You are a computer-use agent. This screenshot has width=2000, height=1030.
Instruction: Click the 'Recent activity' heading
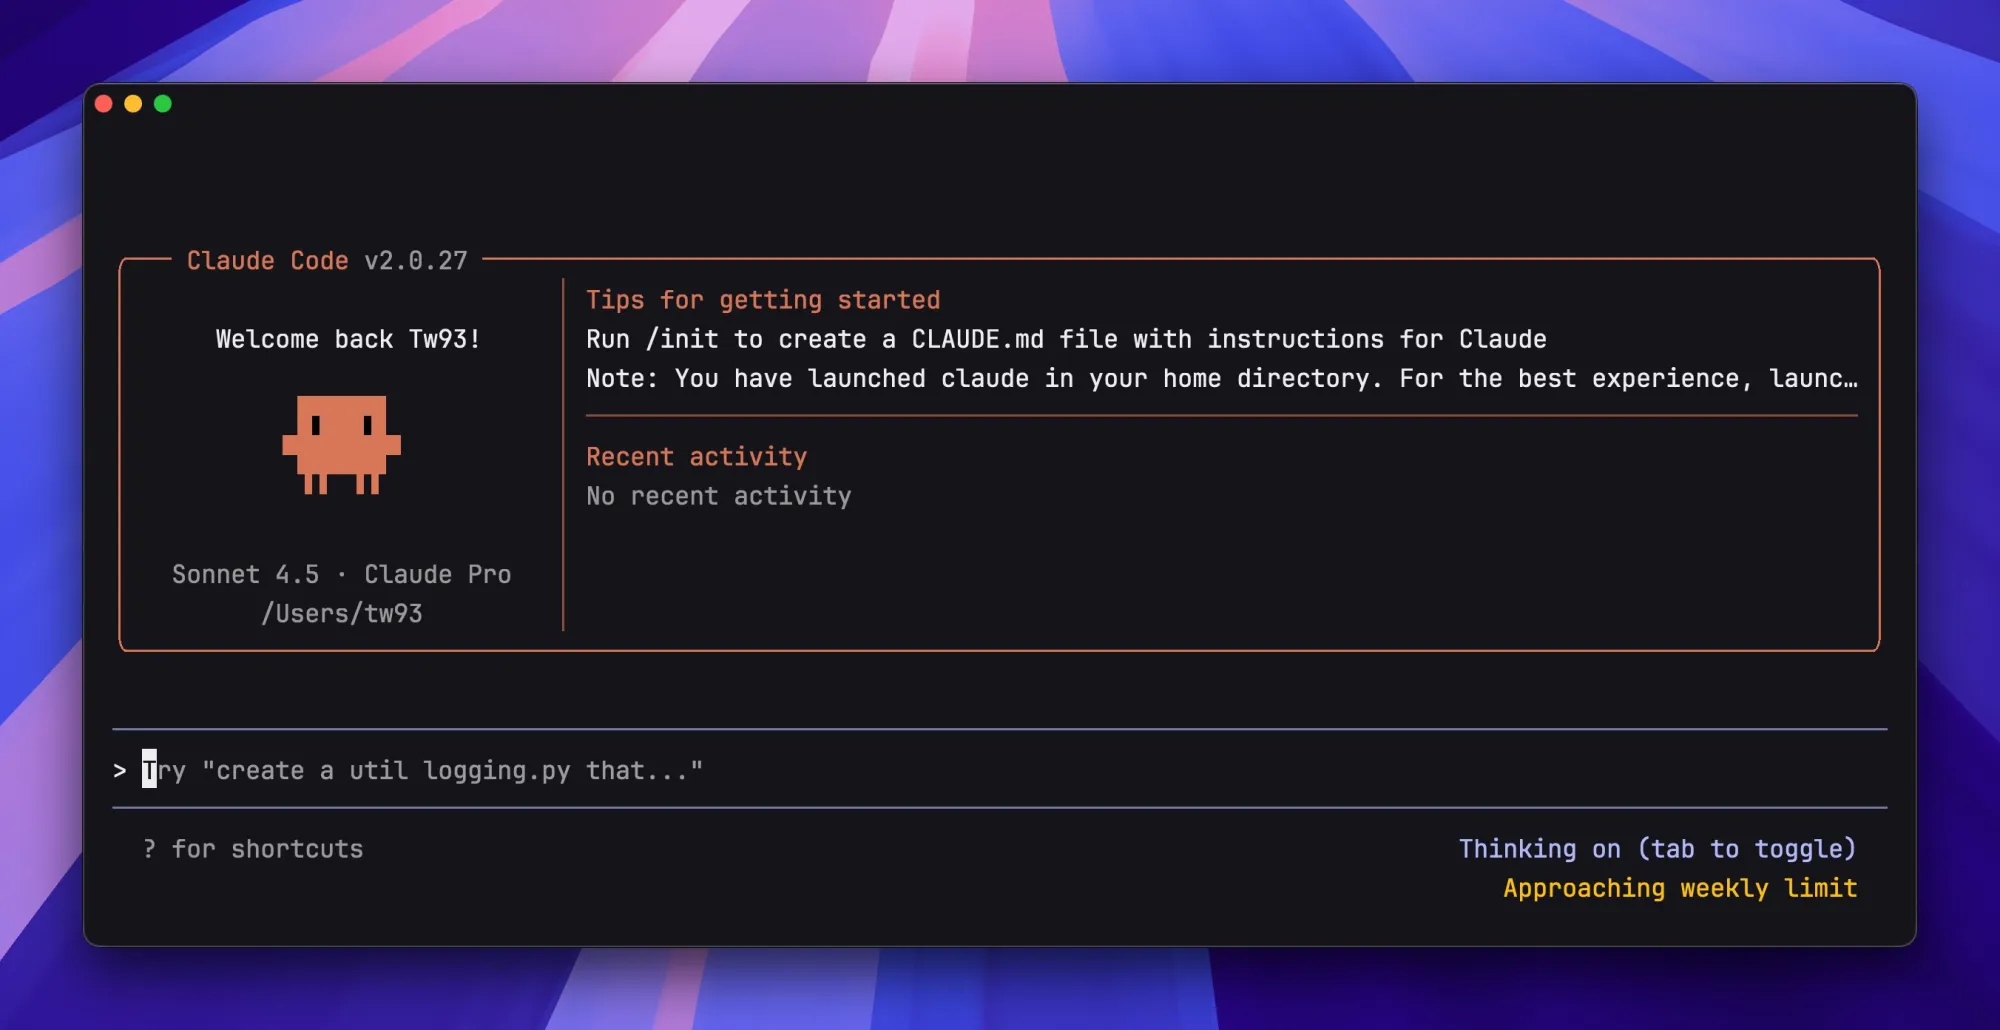(x=696, y=457)
